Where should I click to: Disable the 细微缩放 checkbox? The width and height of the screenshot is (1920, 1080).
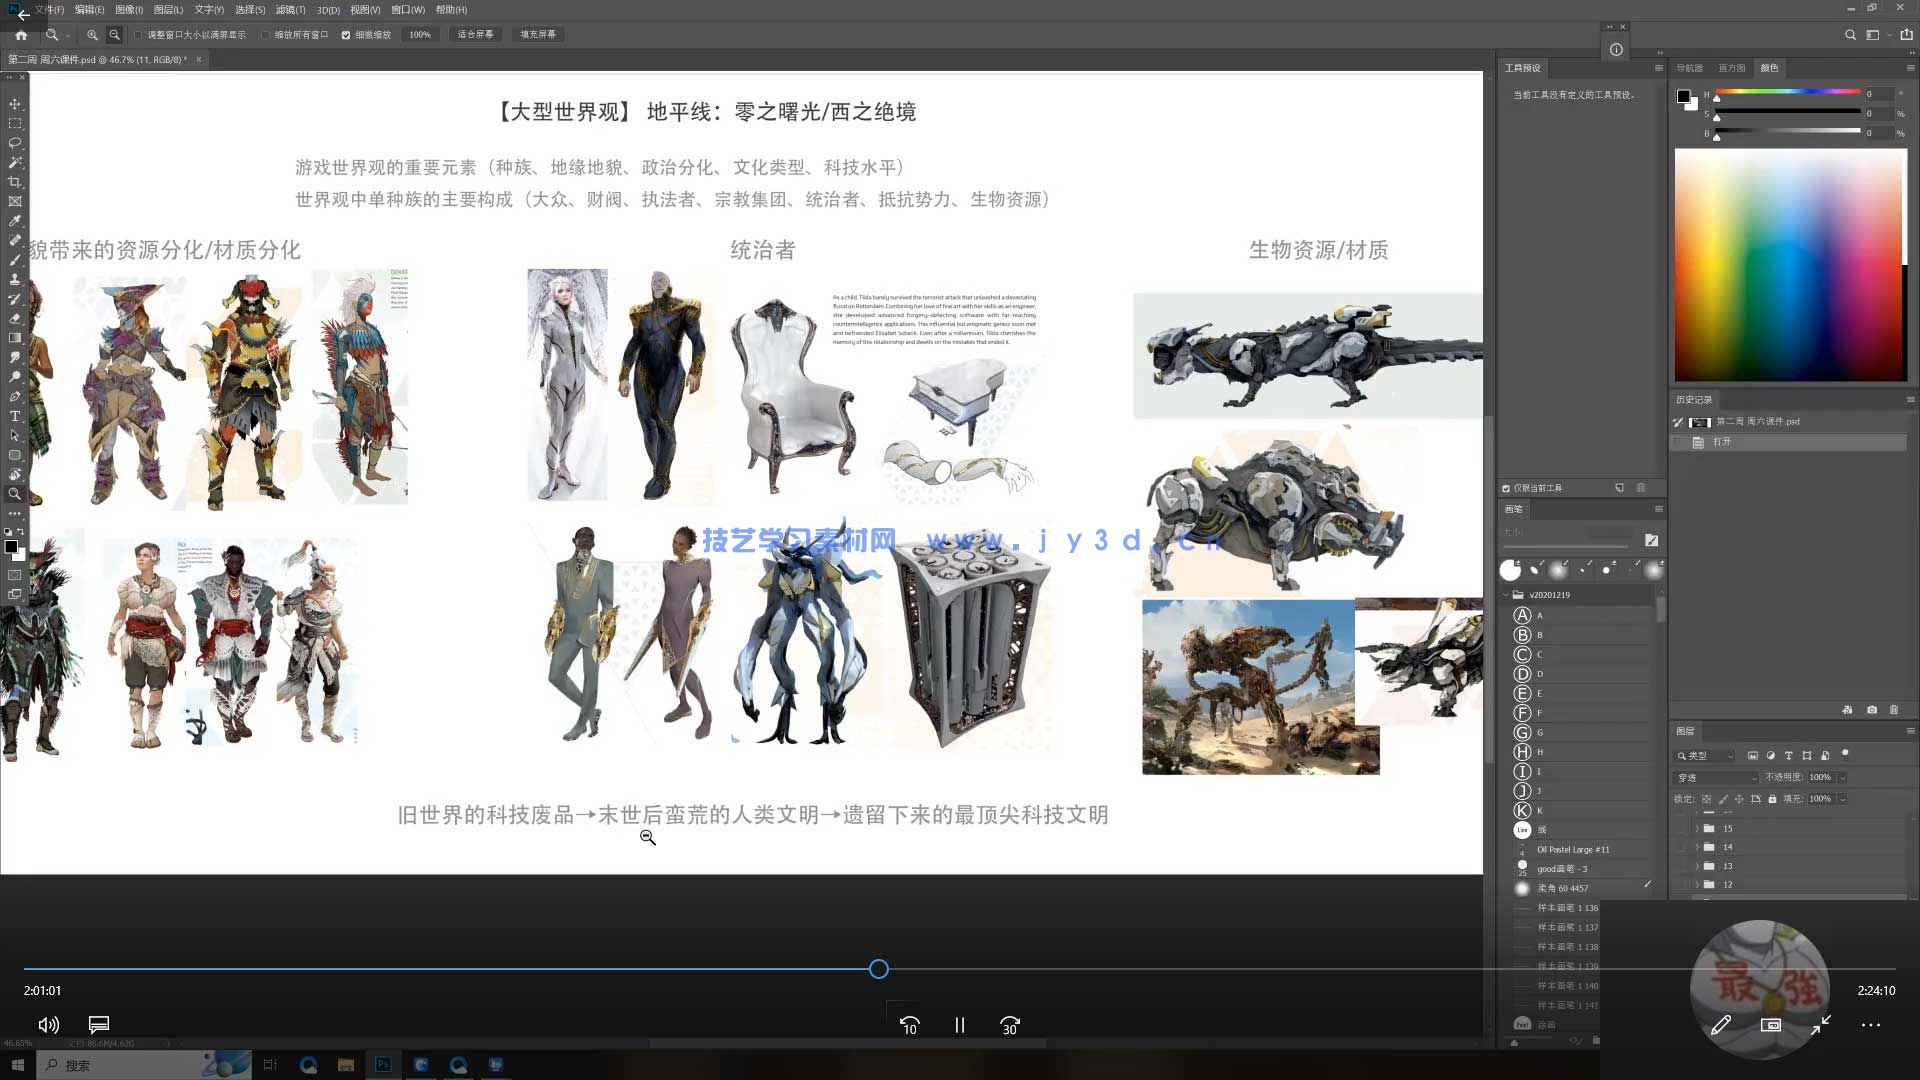click(x=345, y=35)
